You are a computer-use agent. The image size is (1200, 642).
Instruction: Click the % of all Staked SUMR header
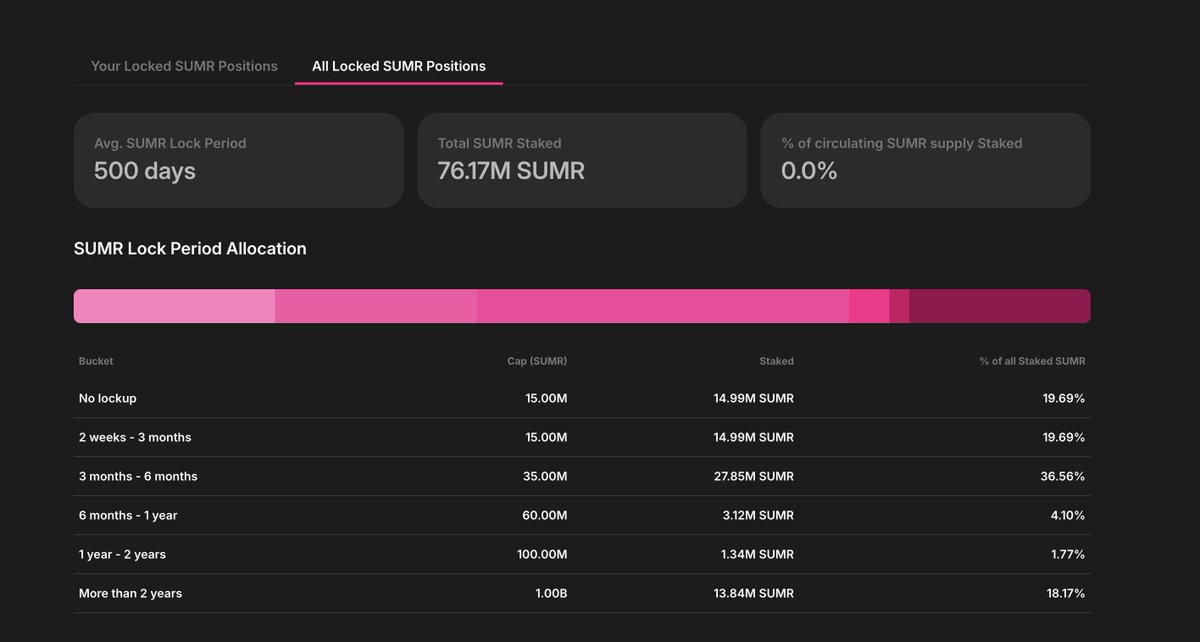tap(1032, 361)
